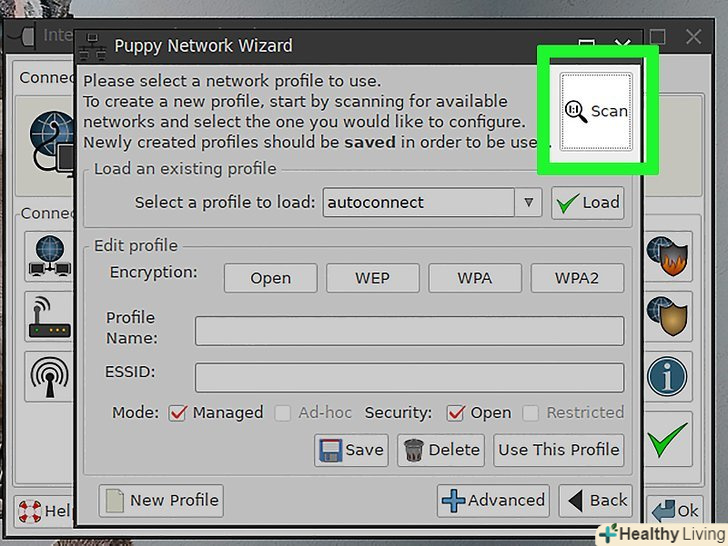Click the Ok button in background window
The height and width of the screenshot is (546, 728).
(x=675, y=511)
